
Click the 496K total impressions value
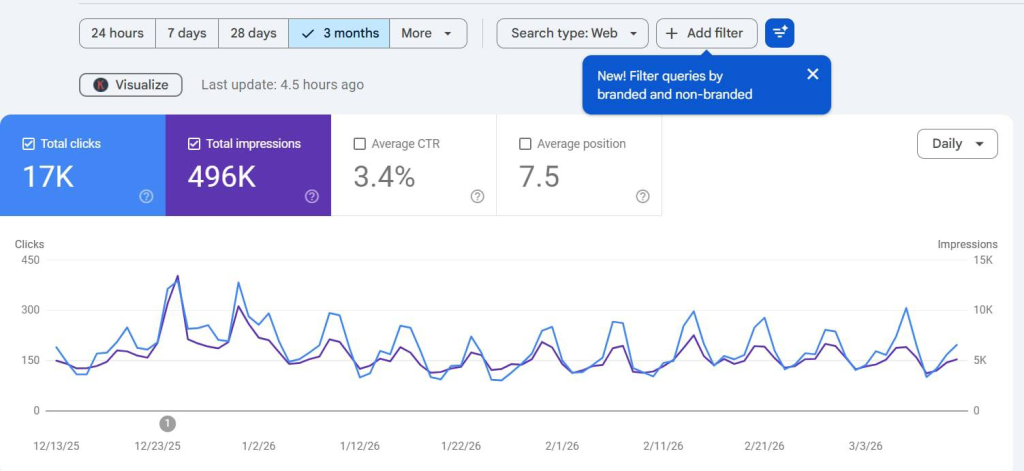coord(221,177)
